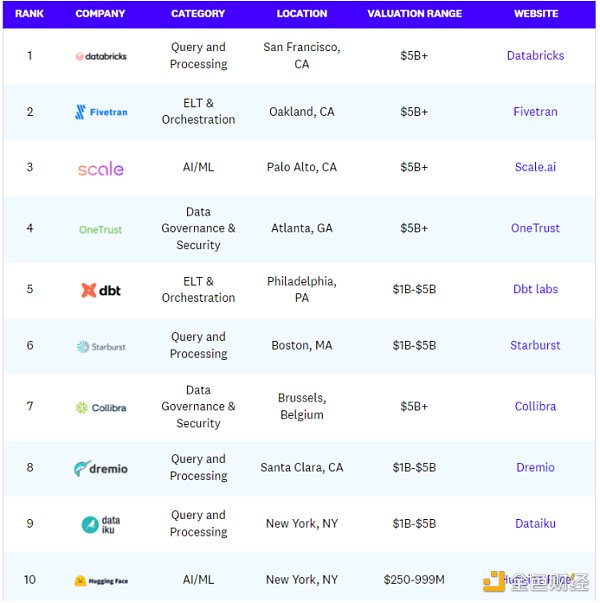This screenshot has width=600, height=603.
Task: Click the Scale logo in row 3
Action: tap(101, 169)
